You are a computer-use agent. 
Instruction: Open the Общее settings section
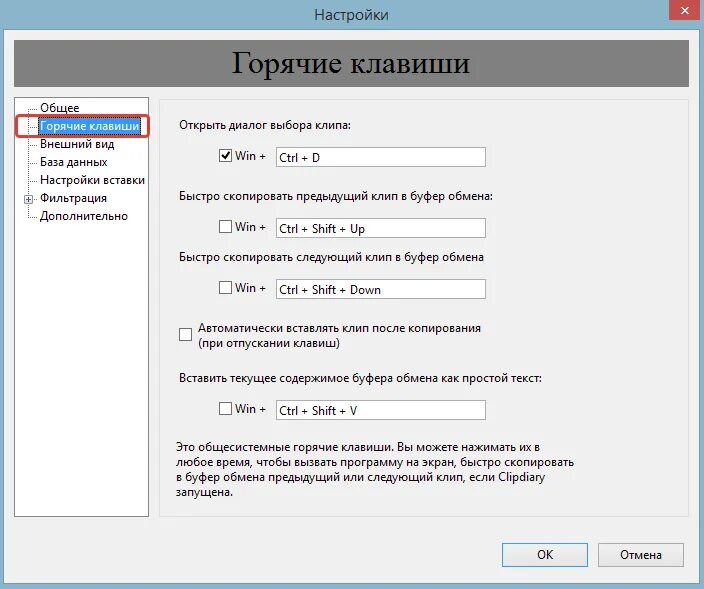(59, 108)
